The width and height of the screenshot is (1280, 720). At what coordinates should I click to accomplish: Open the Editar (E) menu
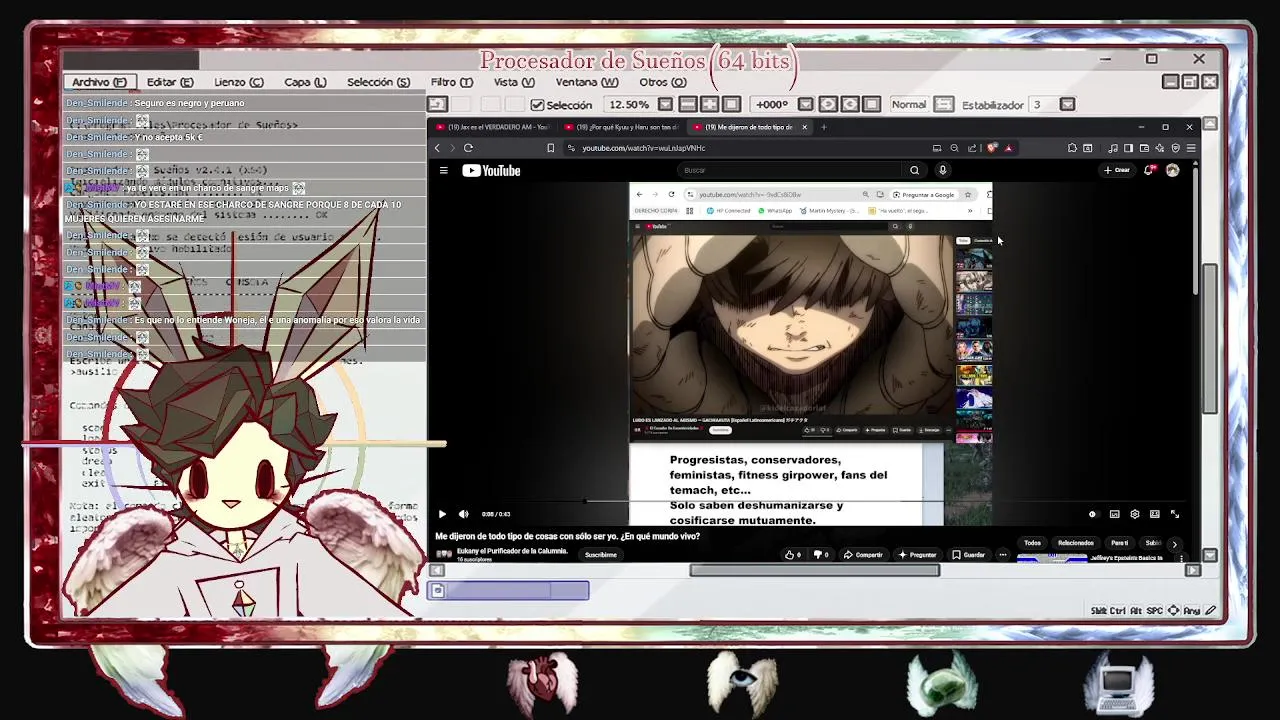click(x=170, y=82)
